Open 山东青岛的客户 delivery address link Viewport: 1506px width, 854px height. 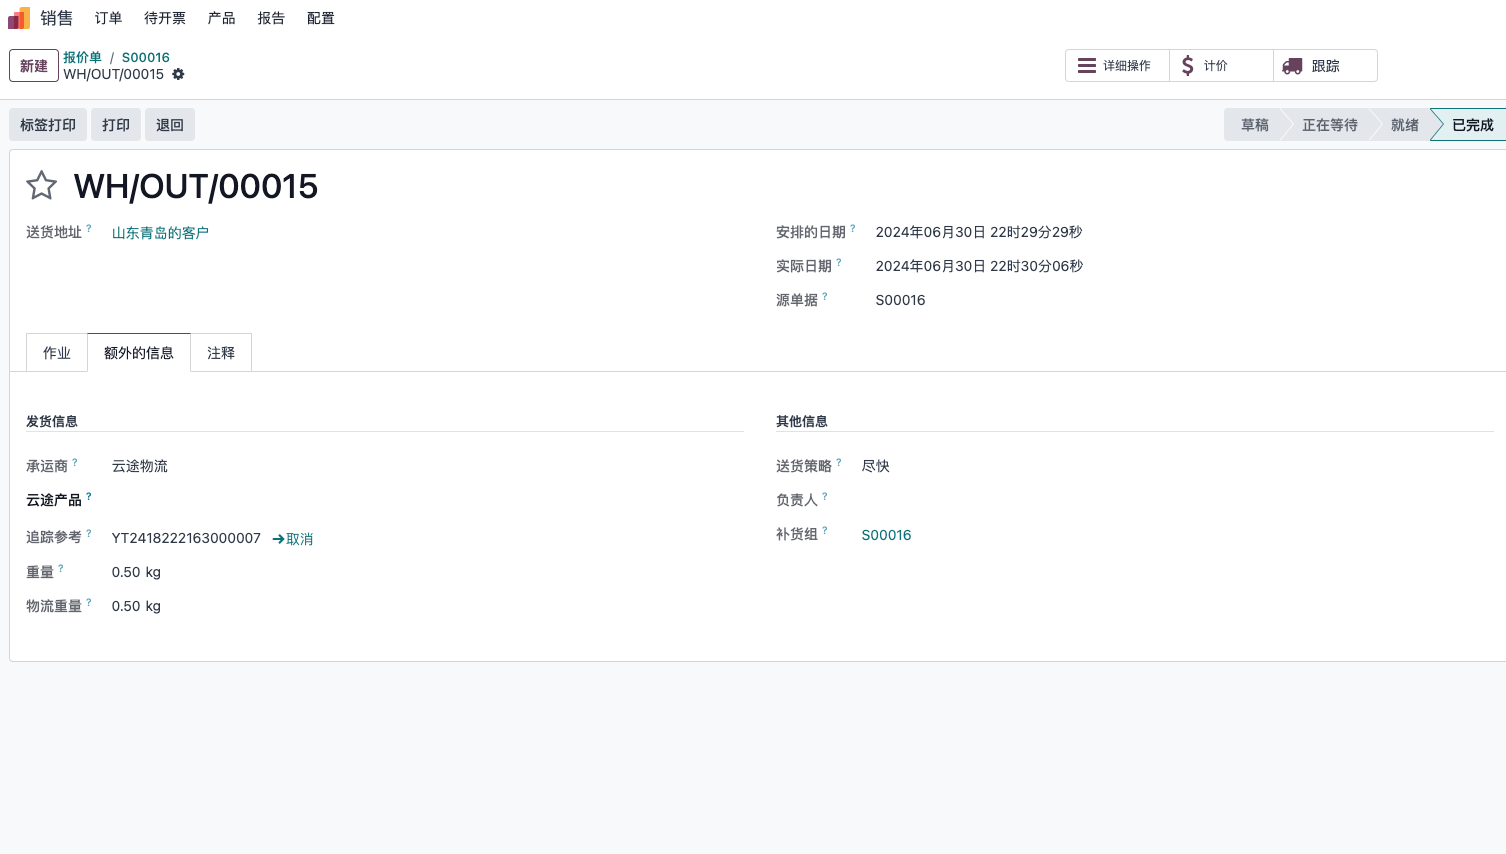tap(160, 233)
